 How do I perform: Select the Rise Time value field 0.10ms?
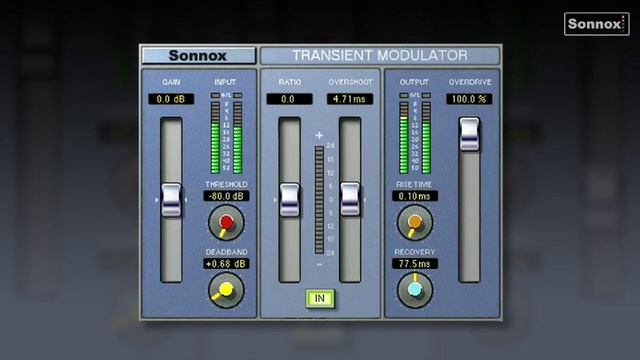point(415,196)
